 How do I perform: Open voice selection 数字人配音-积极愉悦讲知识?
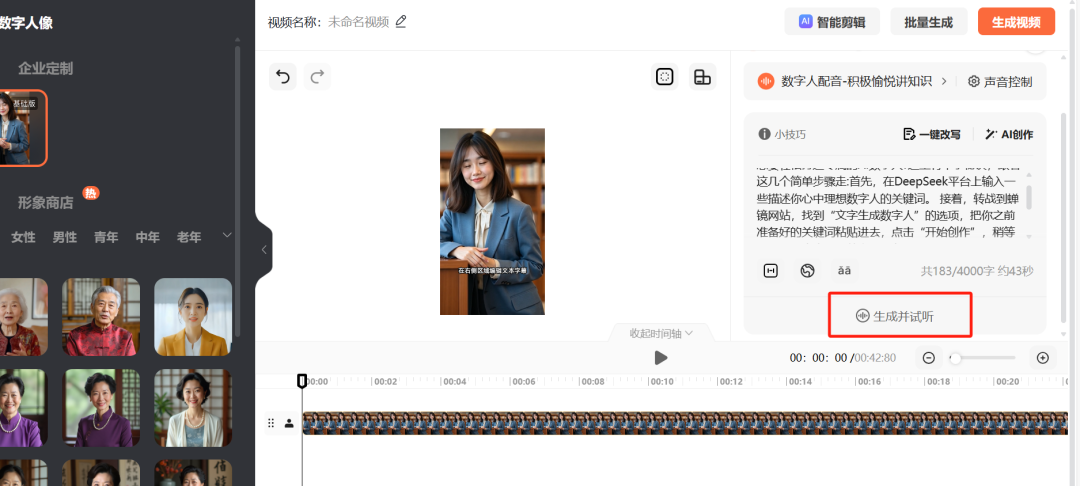[x=856, y=81]
